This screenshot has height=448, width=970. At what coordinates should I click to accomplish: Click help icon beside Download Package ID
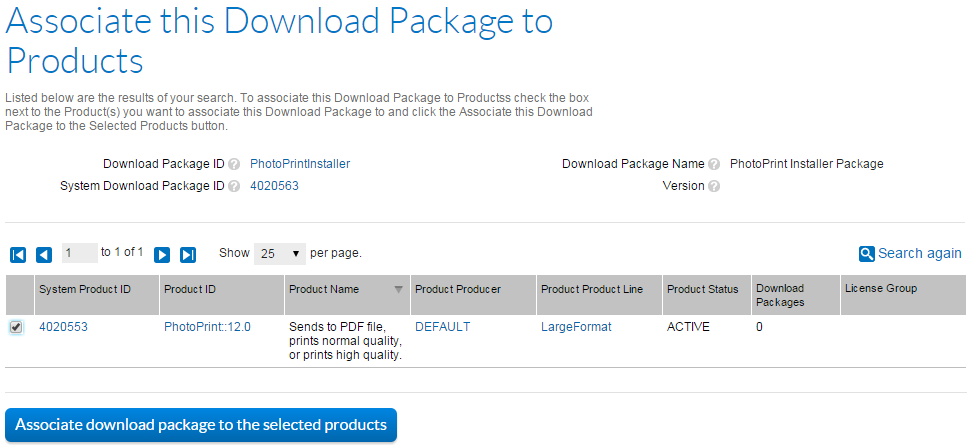click(234, 164)
